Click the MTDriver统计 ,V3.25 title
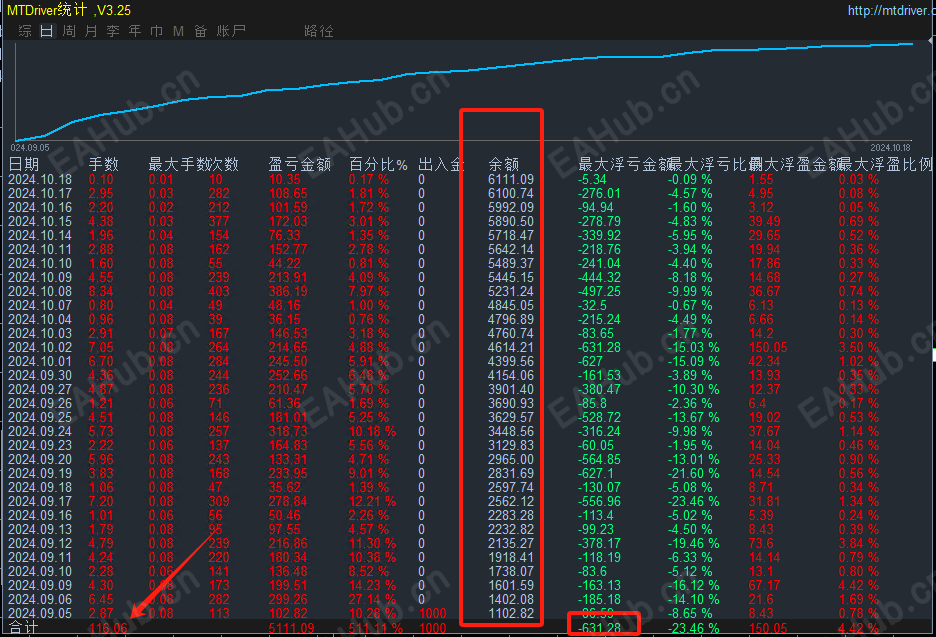Screen dimensions: 936x637 coord(69,10)
